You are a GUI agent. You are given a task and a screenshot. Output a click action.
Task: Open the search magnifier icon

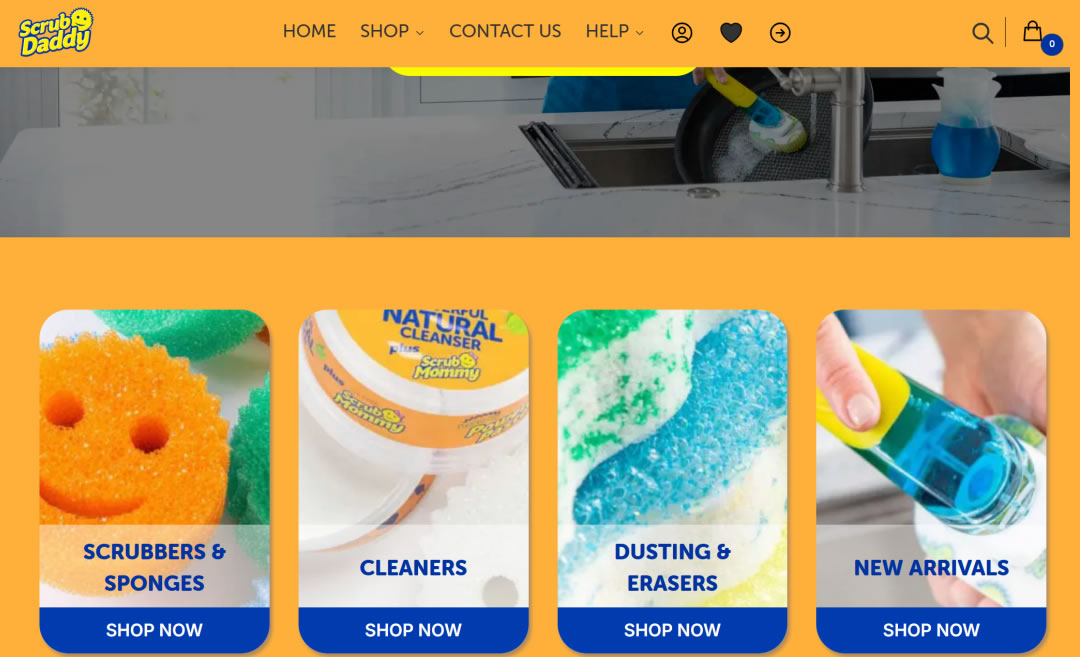point(982,32)
